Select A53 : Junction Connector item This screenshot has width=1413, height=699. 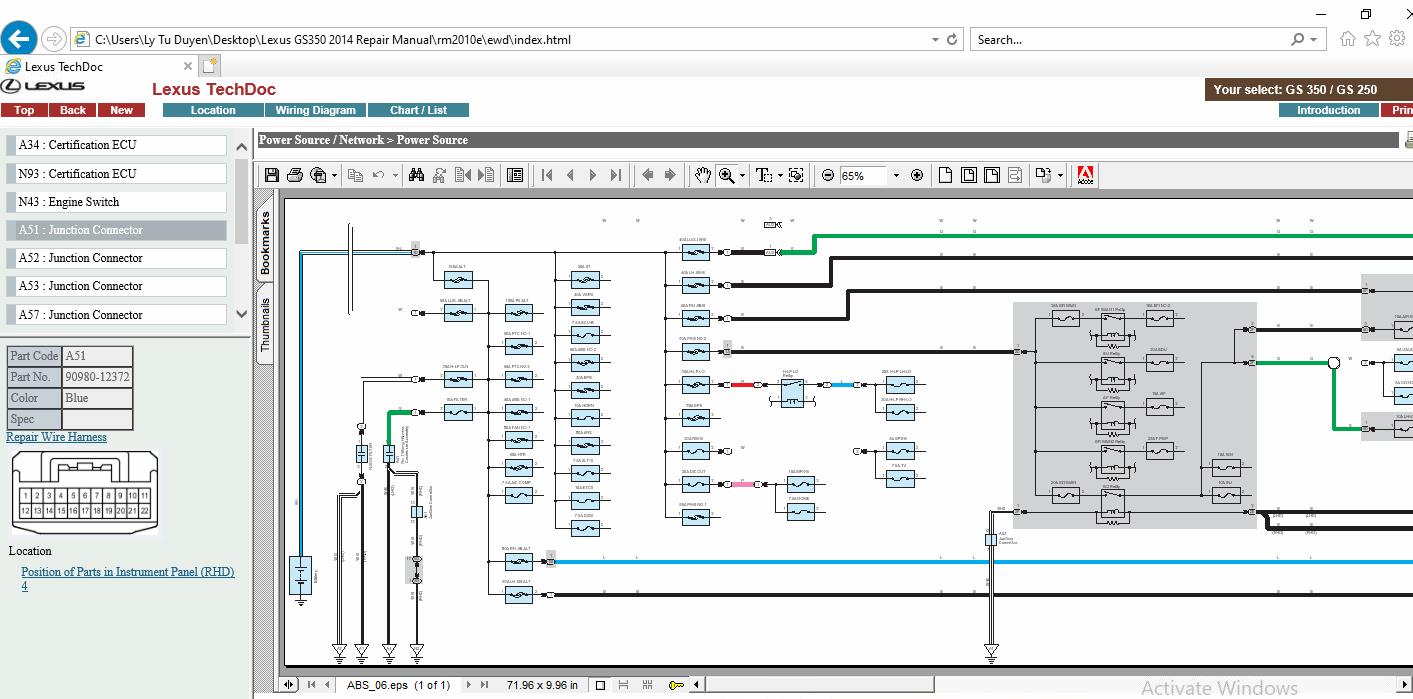118,286
